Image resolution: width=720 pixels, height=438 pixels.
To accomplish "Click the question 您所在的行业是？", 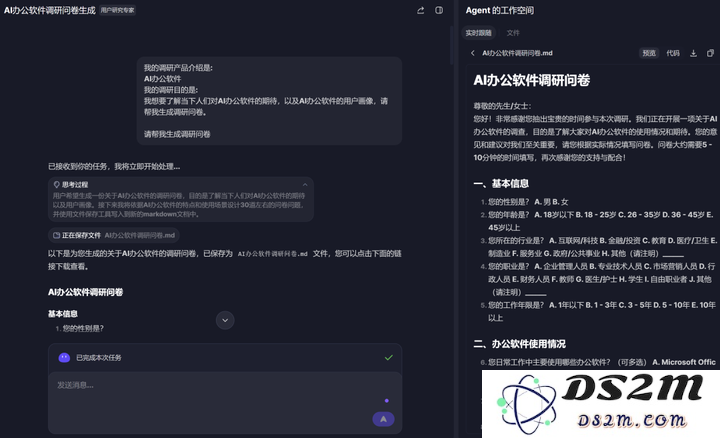I will (602, 247).
